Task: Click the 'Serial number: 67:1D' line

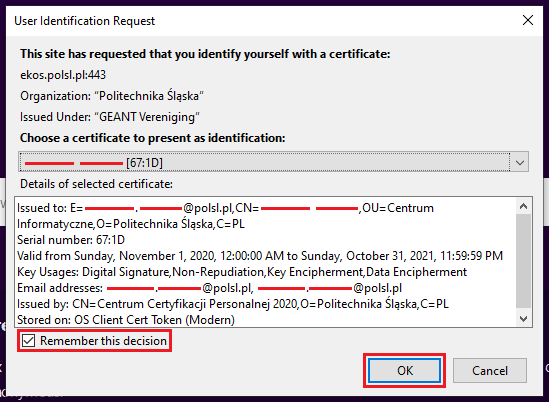Action: click(x=71, y=240)
